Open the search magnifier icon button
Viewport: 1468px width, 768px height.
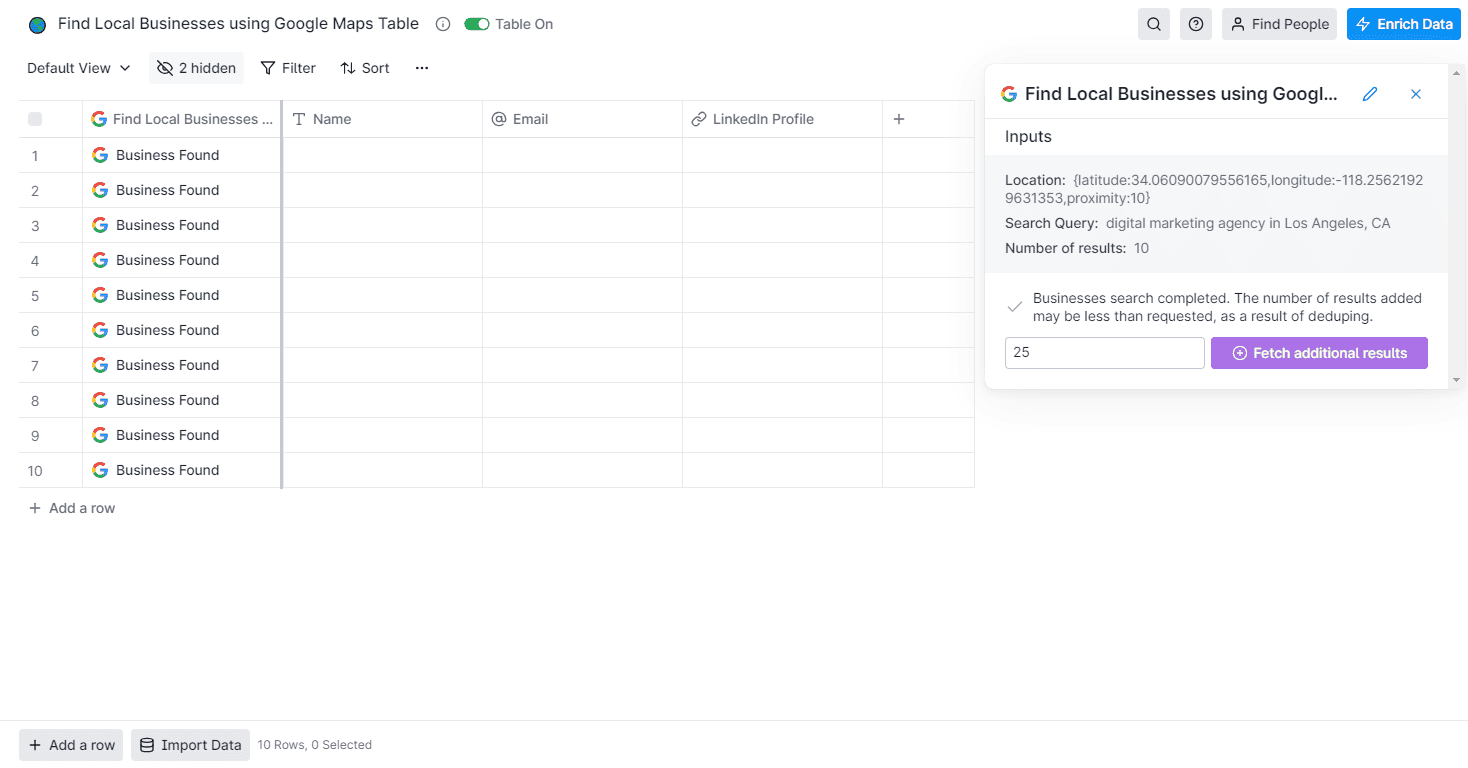(x=1154, y=24)
